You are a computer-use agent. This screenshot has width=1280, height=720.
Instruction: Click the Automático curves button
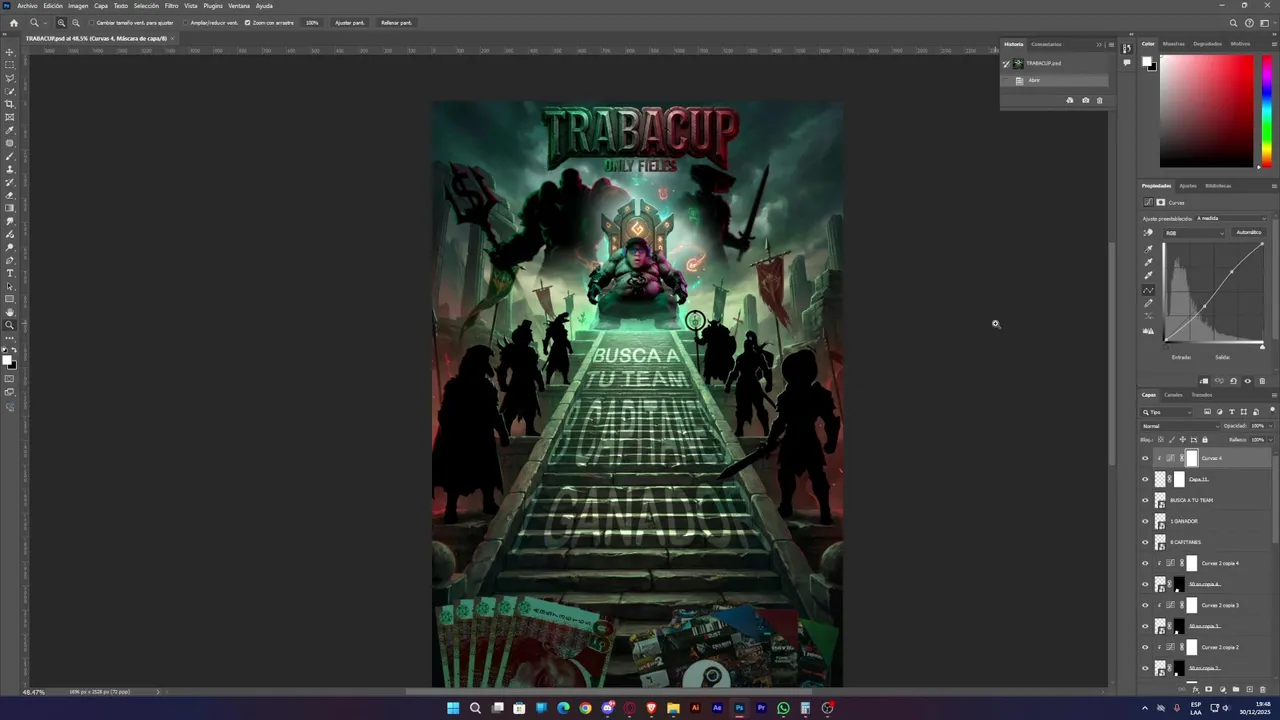click(x=1249, y=233)
